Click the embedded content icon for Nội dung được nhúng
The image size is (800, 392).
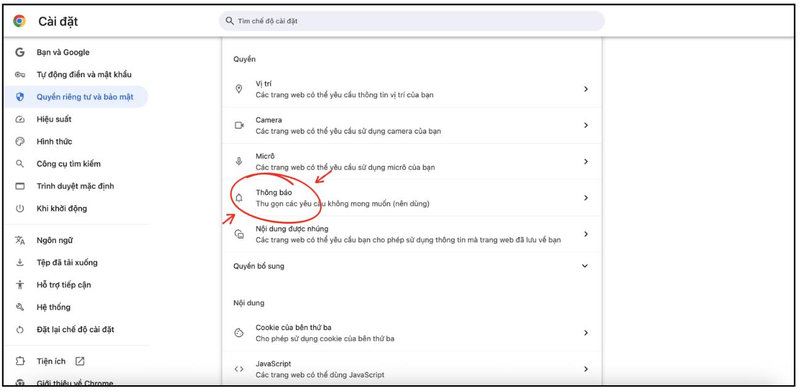point(239,234)
